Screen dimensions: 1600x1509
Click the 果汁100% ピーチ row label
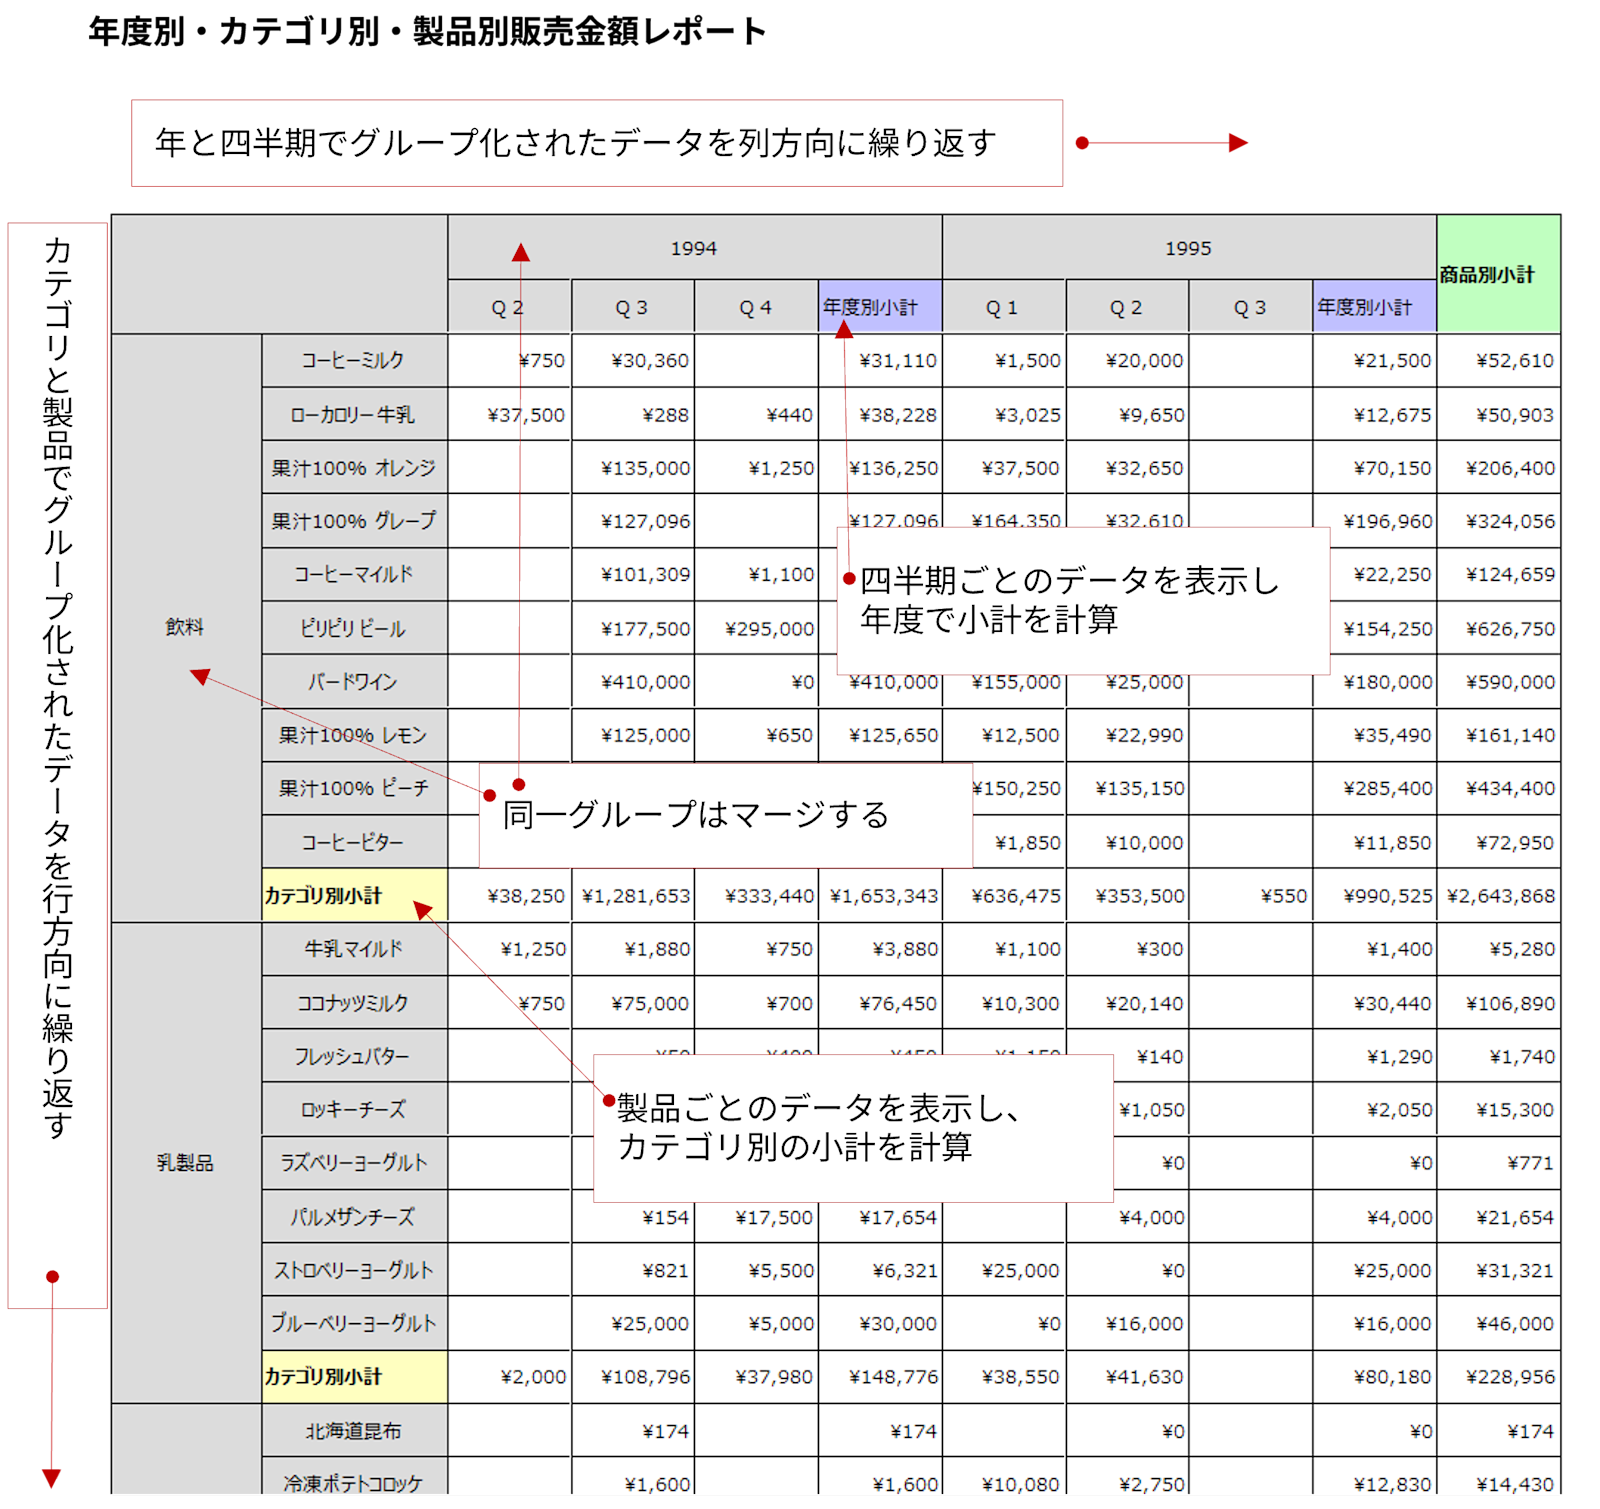354,788
